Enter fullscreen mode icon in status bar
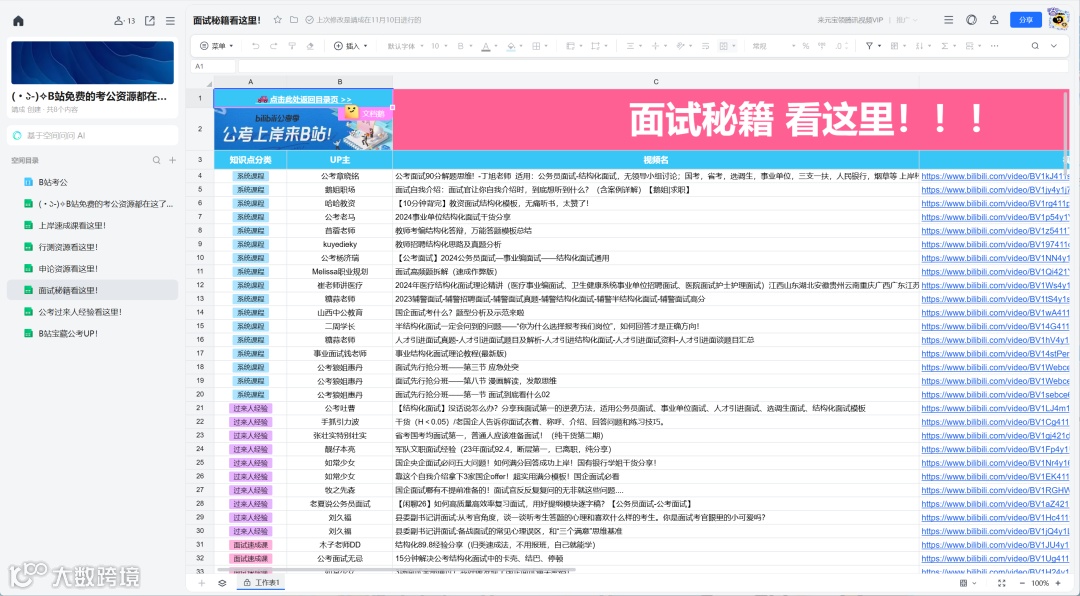The image size is (1080, 596). pyautogui.click(x=1001, y=583)
